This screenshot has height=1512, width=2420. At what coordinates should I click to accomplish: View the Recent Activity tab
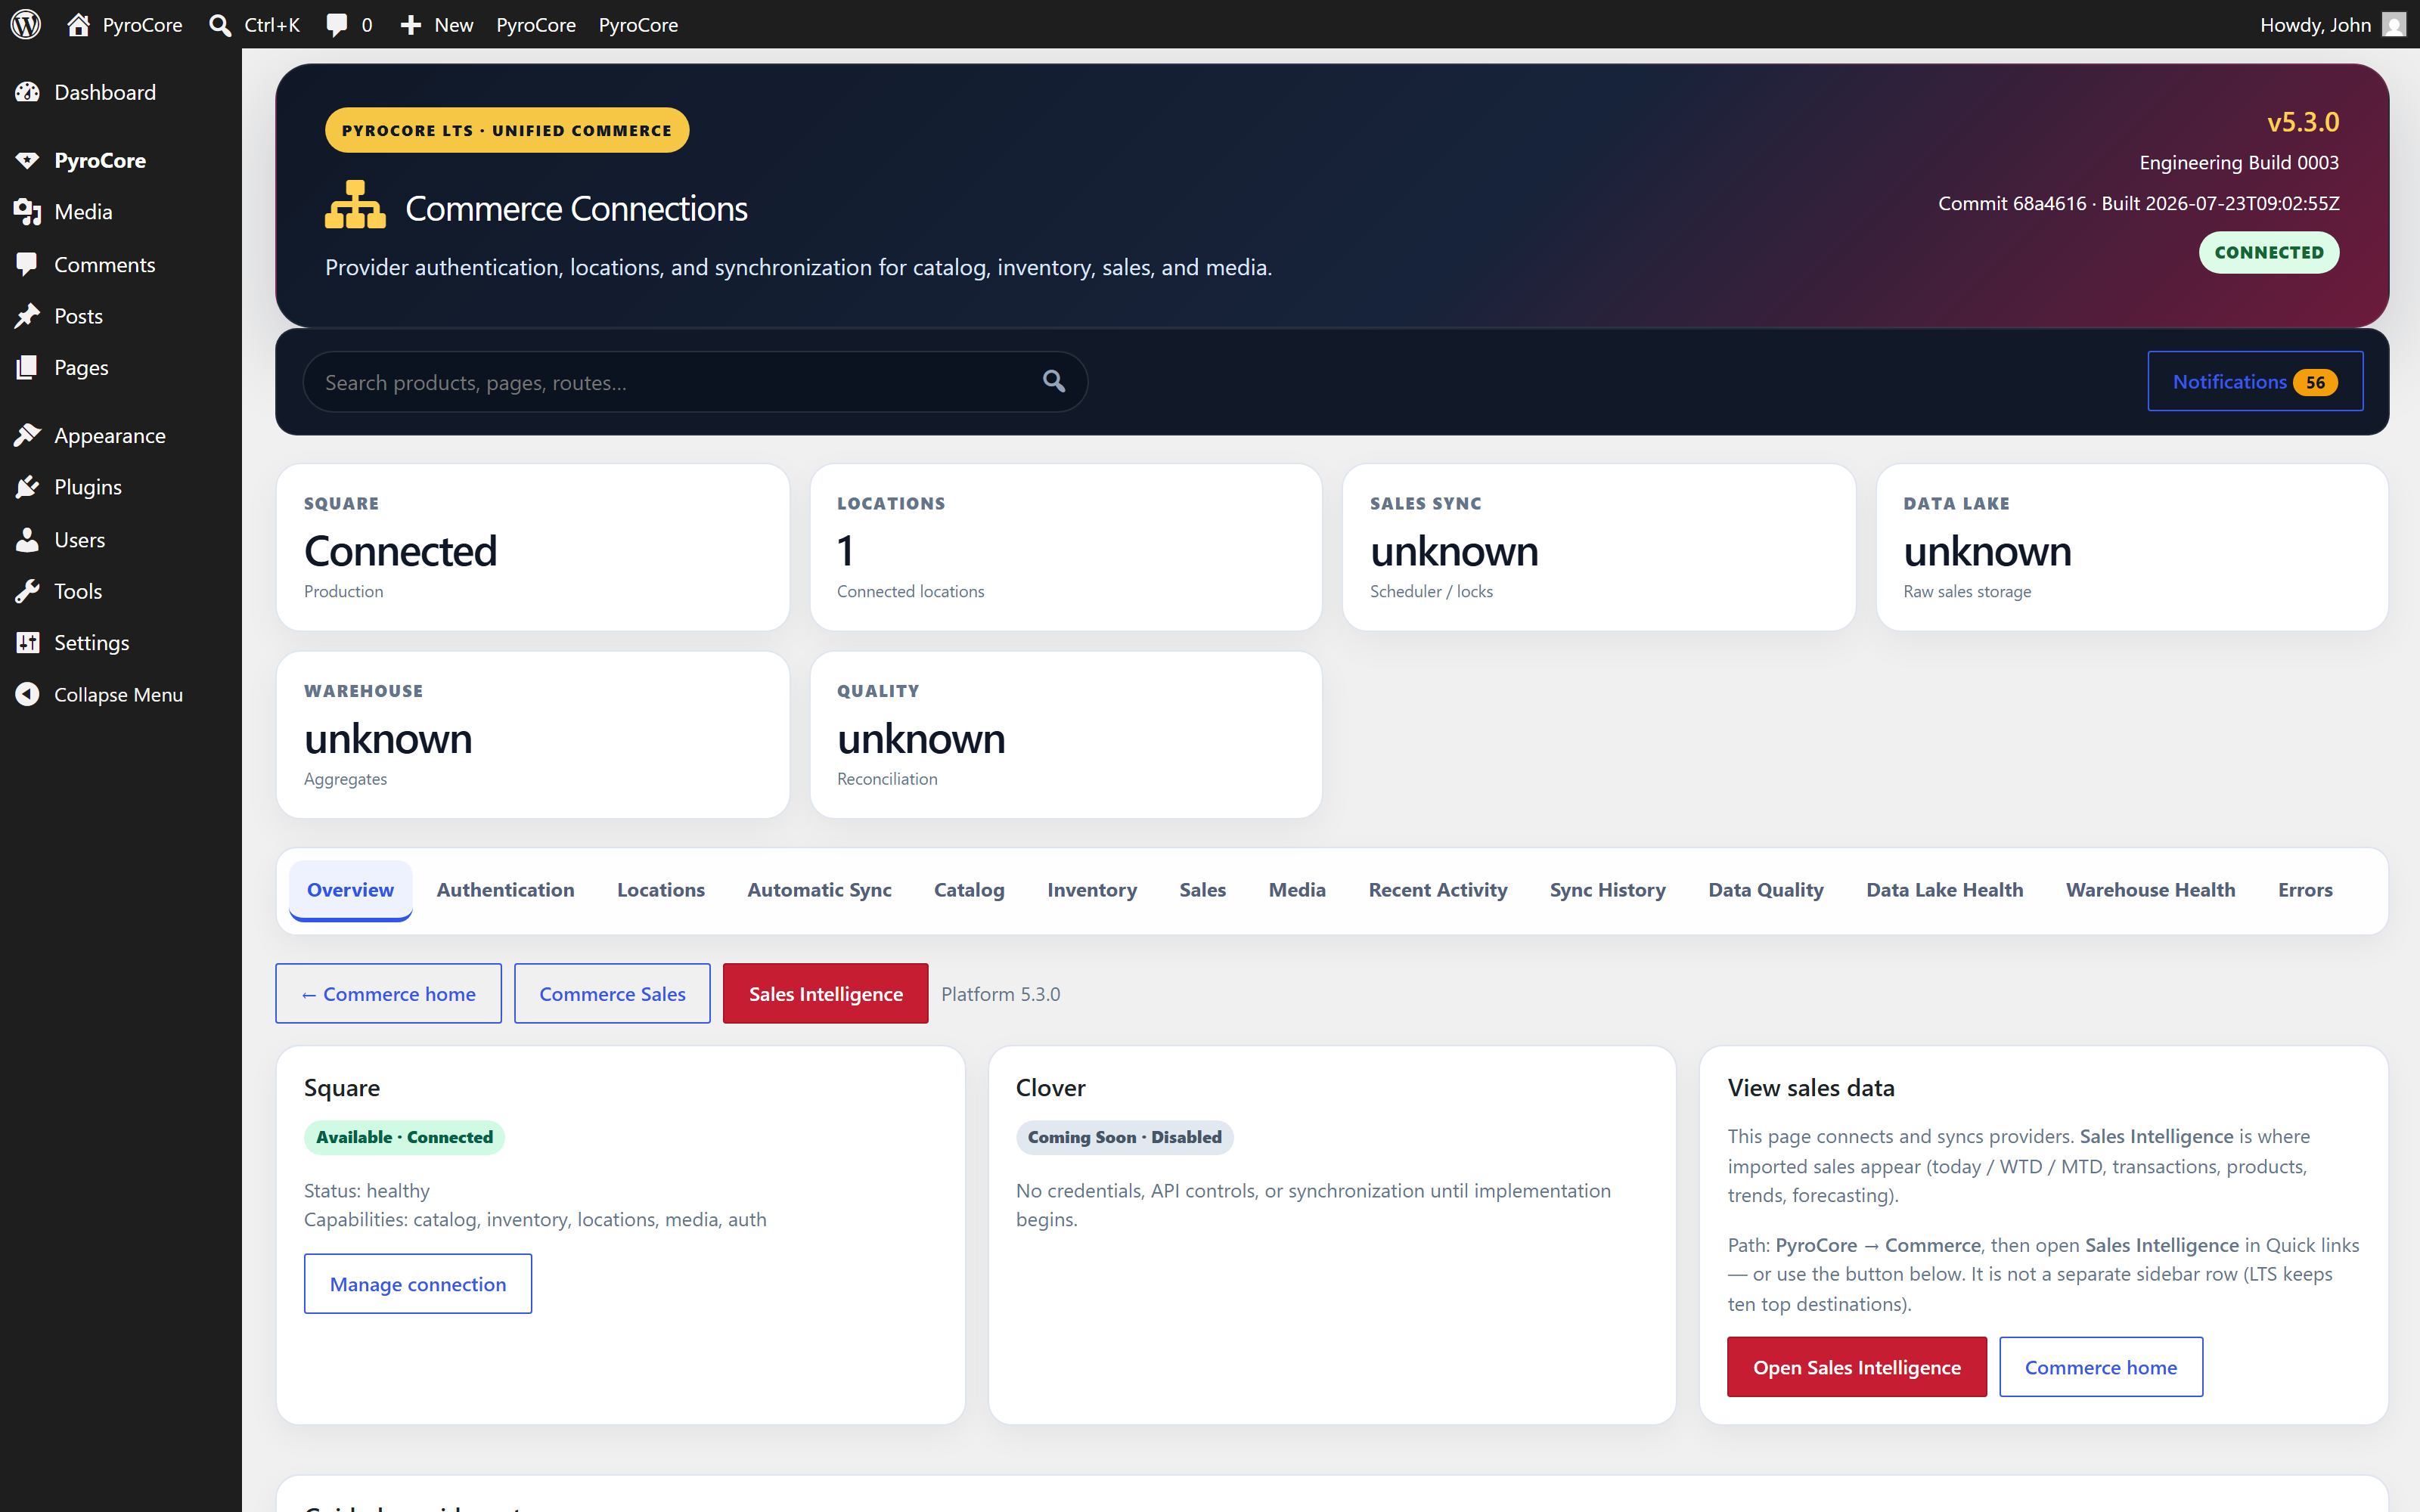pos(1438,890)
